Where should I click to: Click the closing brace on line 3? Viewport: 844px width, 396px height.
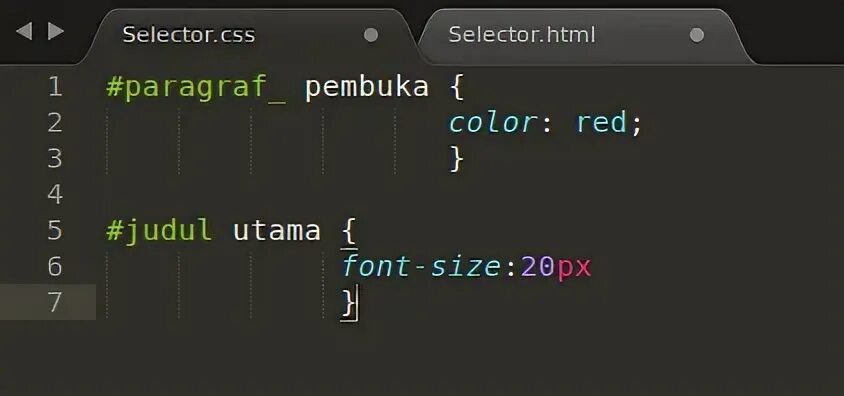456,159
